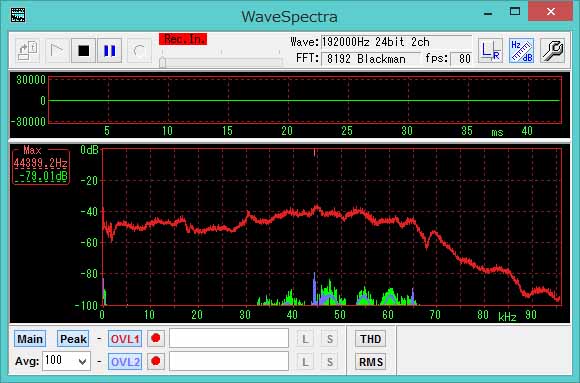Click the grayed-out loop repeat icon
This screenshot has width=580, height=383.
click(x=139, y=50)
